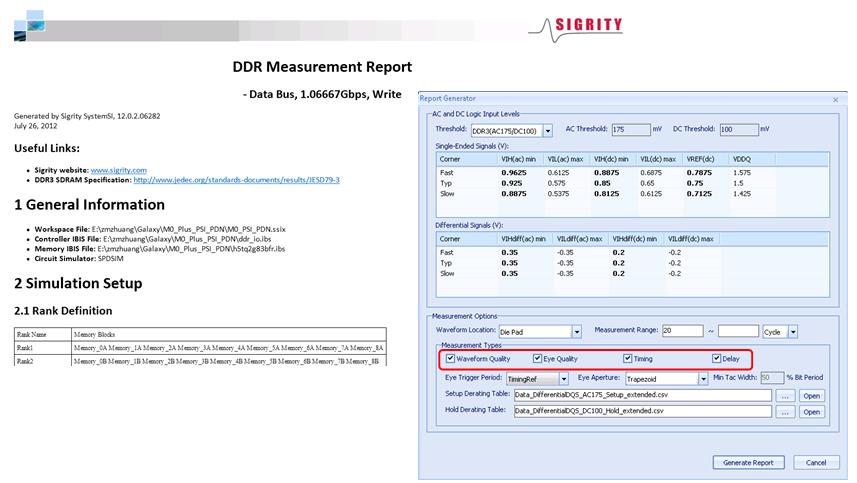Browse for Hold Derating Table file
Screen dimensions: 857x483
[x=785, y=412]
